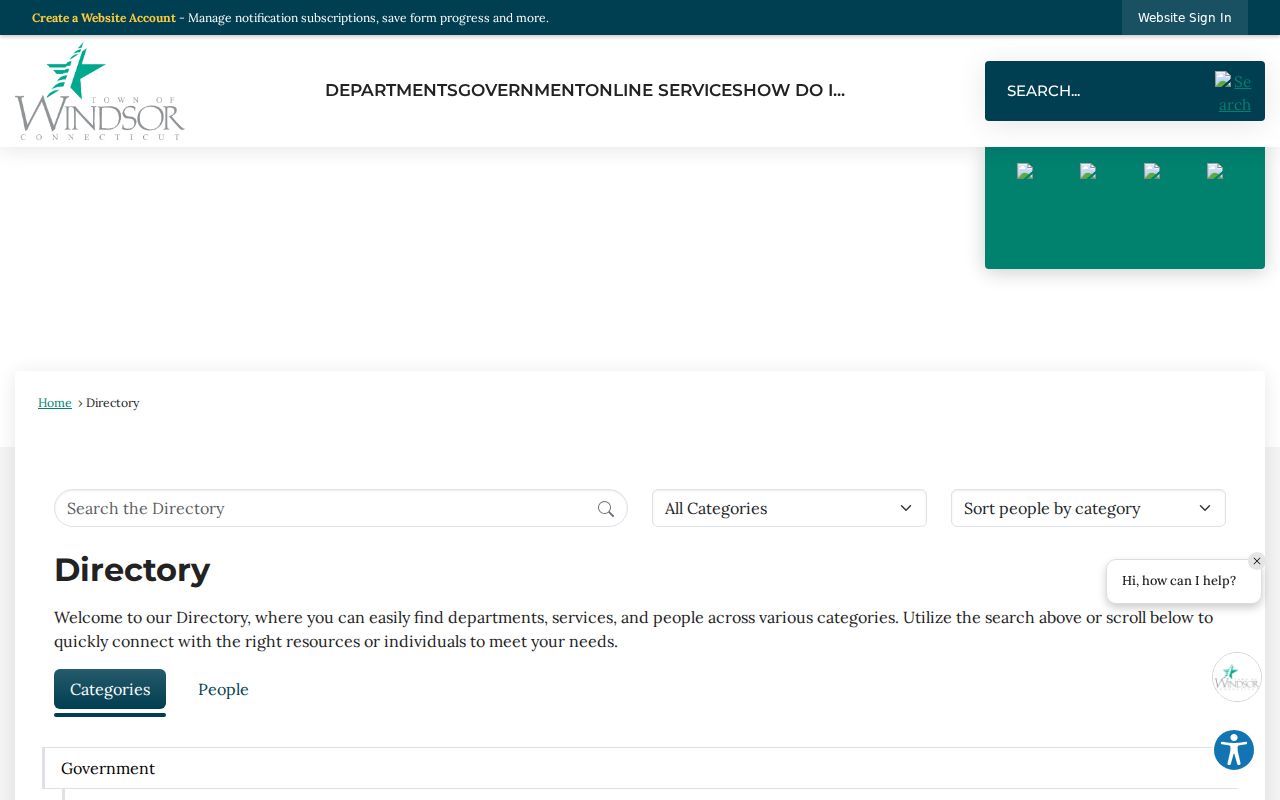Select the Categories tab
The height and width of the screenshot is (800, 1280).
[x=110, y=689]
